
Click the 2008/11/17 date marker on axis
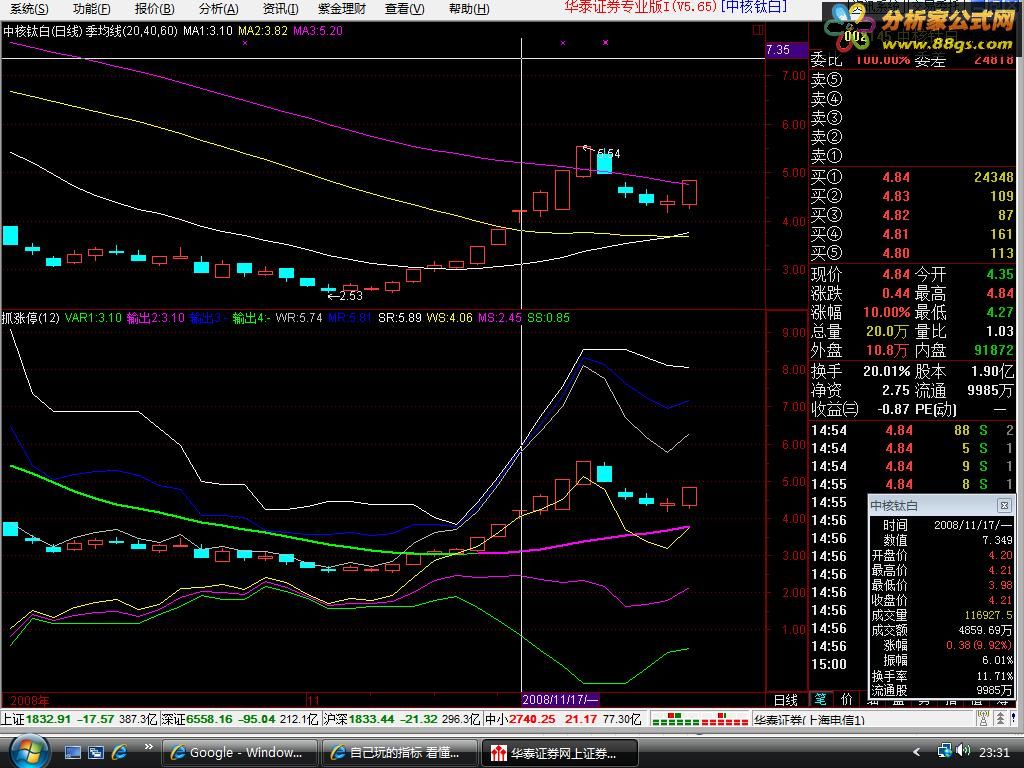[560, 699]
